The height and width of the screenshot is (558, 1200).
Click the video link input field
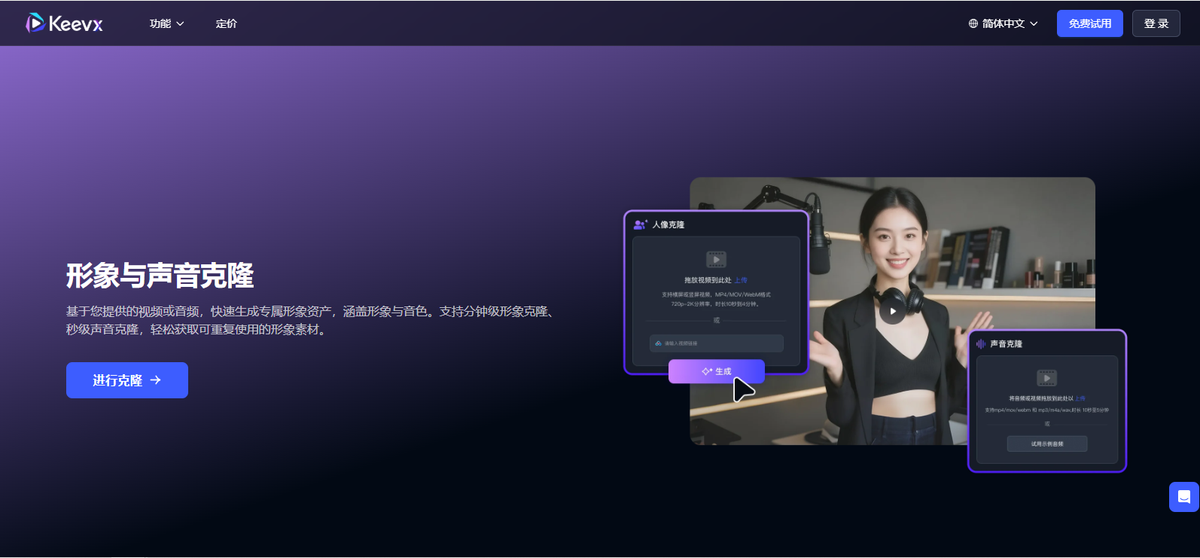(716, 343)
